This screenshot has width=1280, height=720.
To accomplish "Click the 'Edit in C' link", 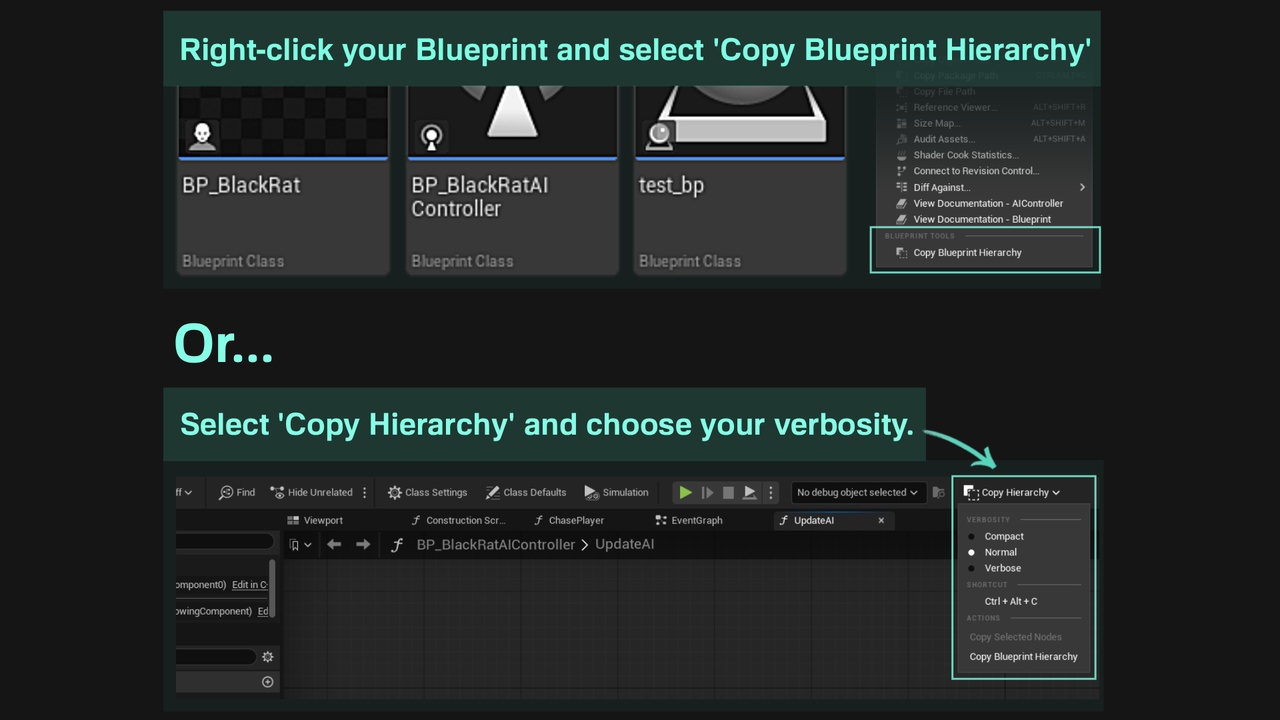I will point(249,585).
